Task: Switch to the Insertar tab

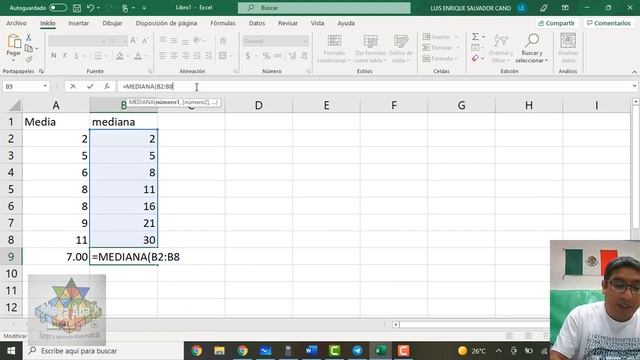Action: tap(78, 23)
